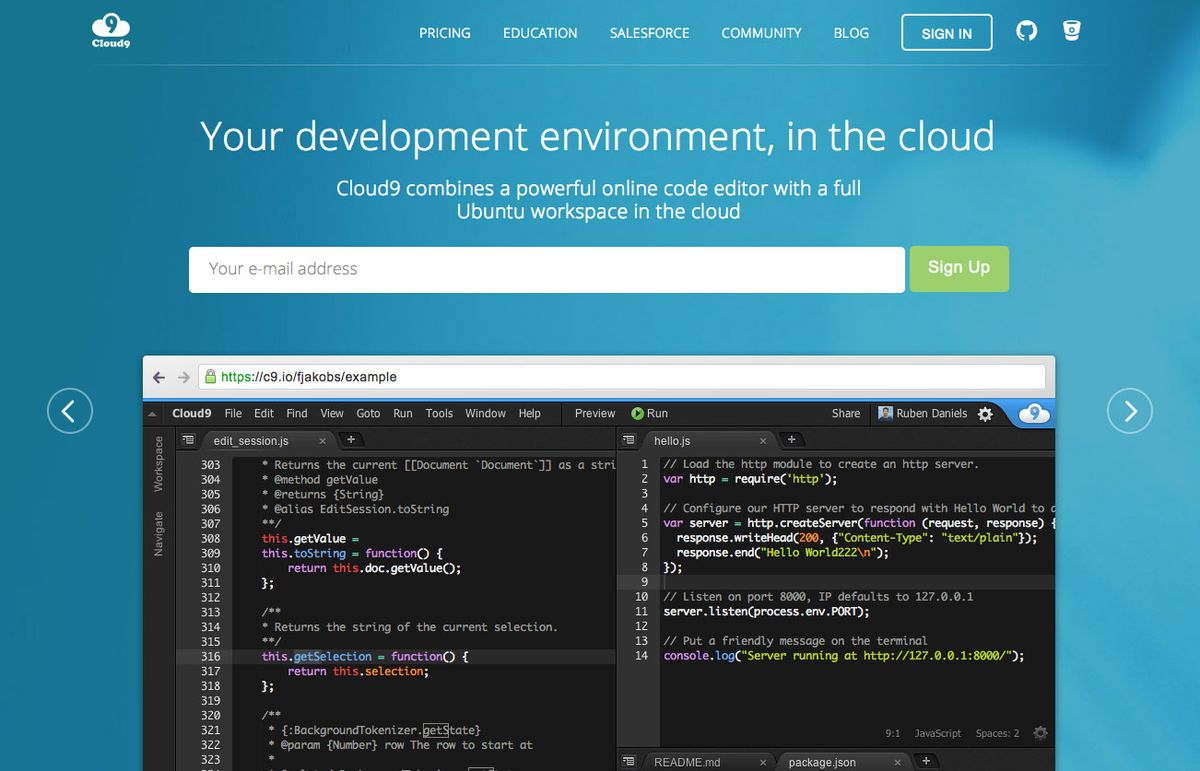This screenshot has width=1200, height=771.
Task: Advance the carousel with the right arrow
Action: click(x=1130, y=411)
